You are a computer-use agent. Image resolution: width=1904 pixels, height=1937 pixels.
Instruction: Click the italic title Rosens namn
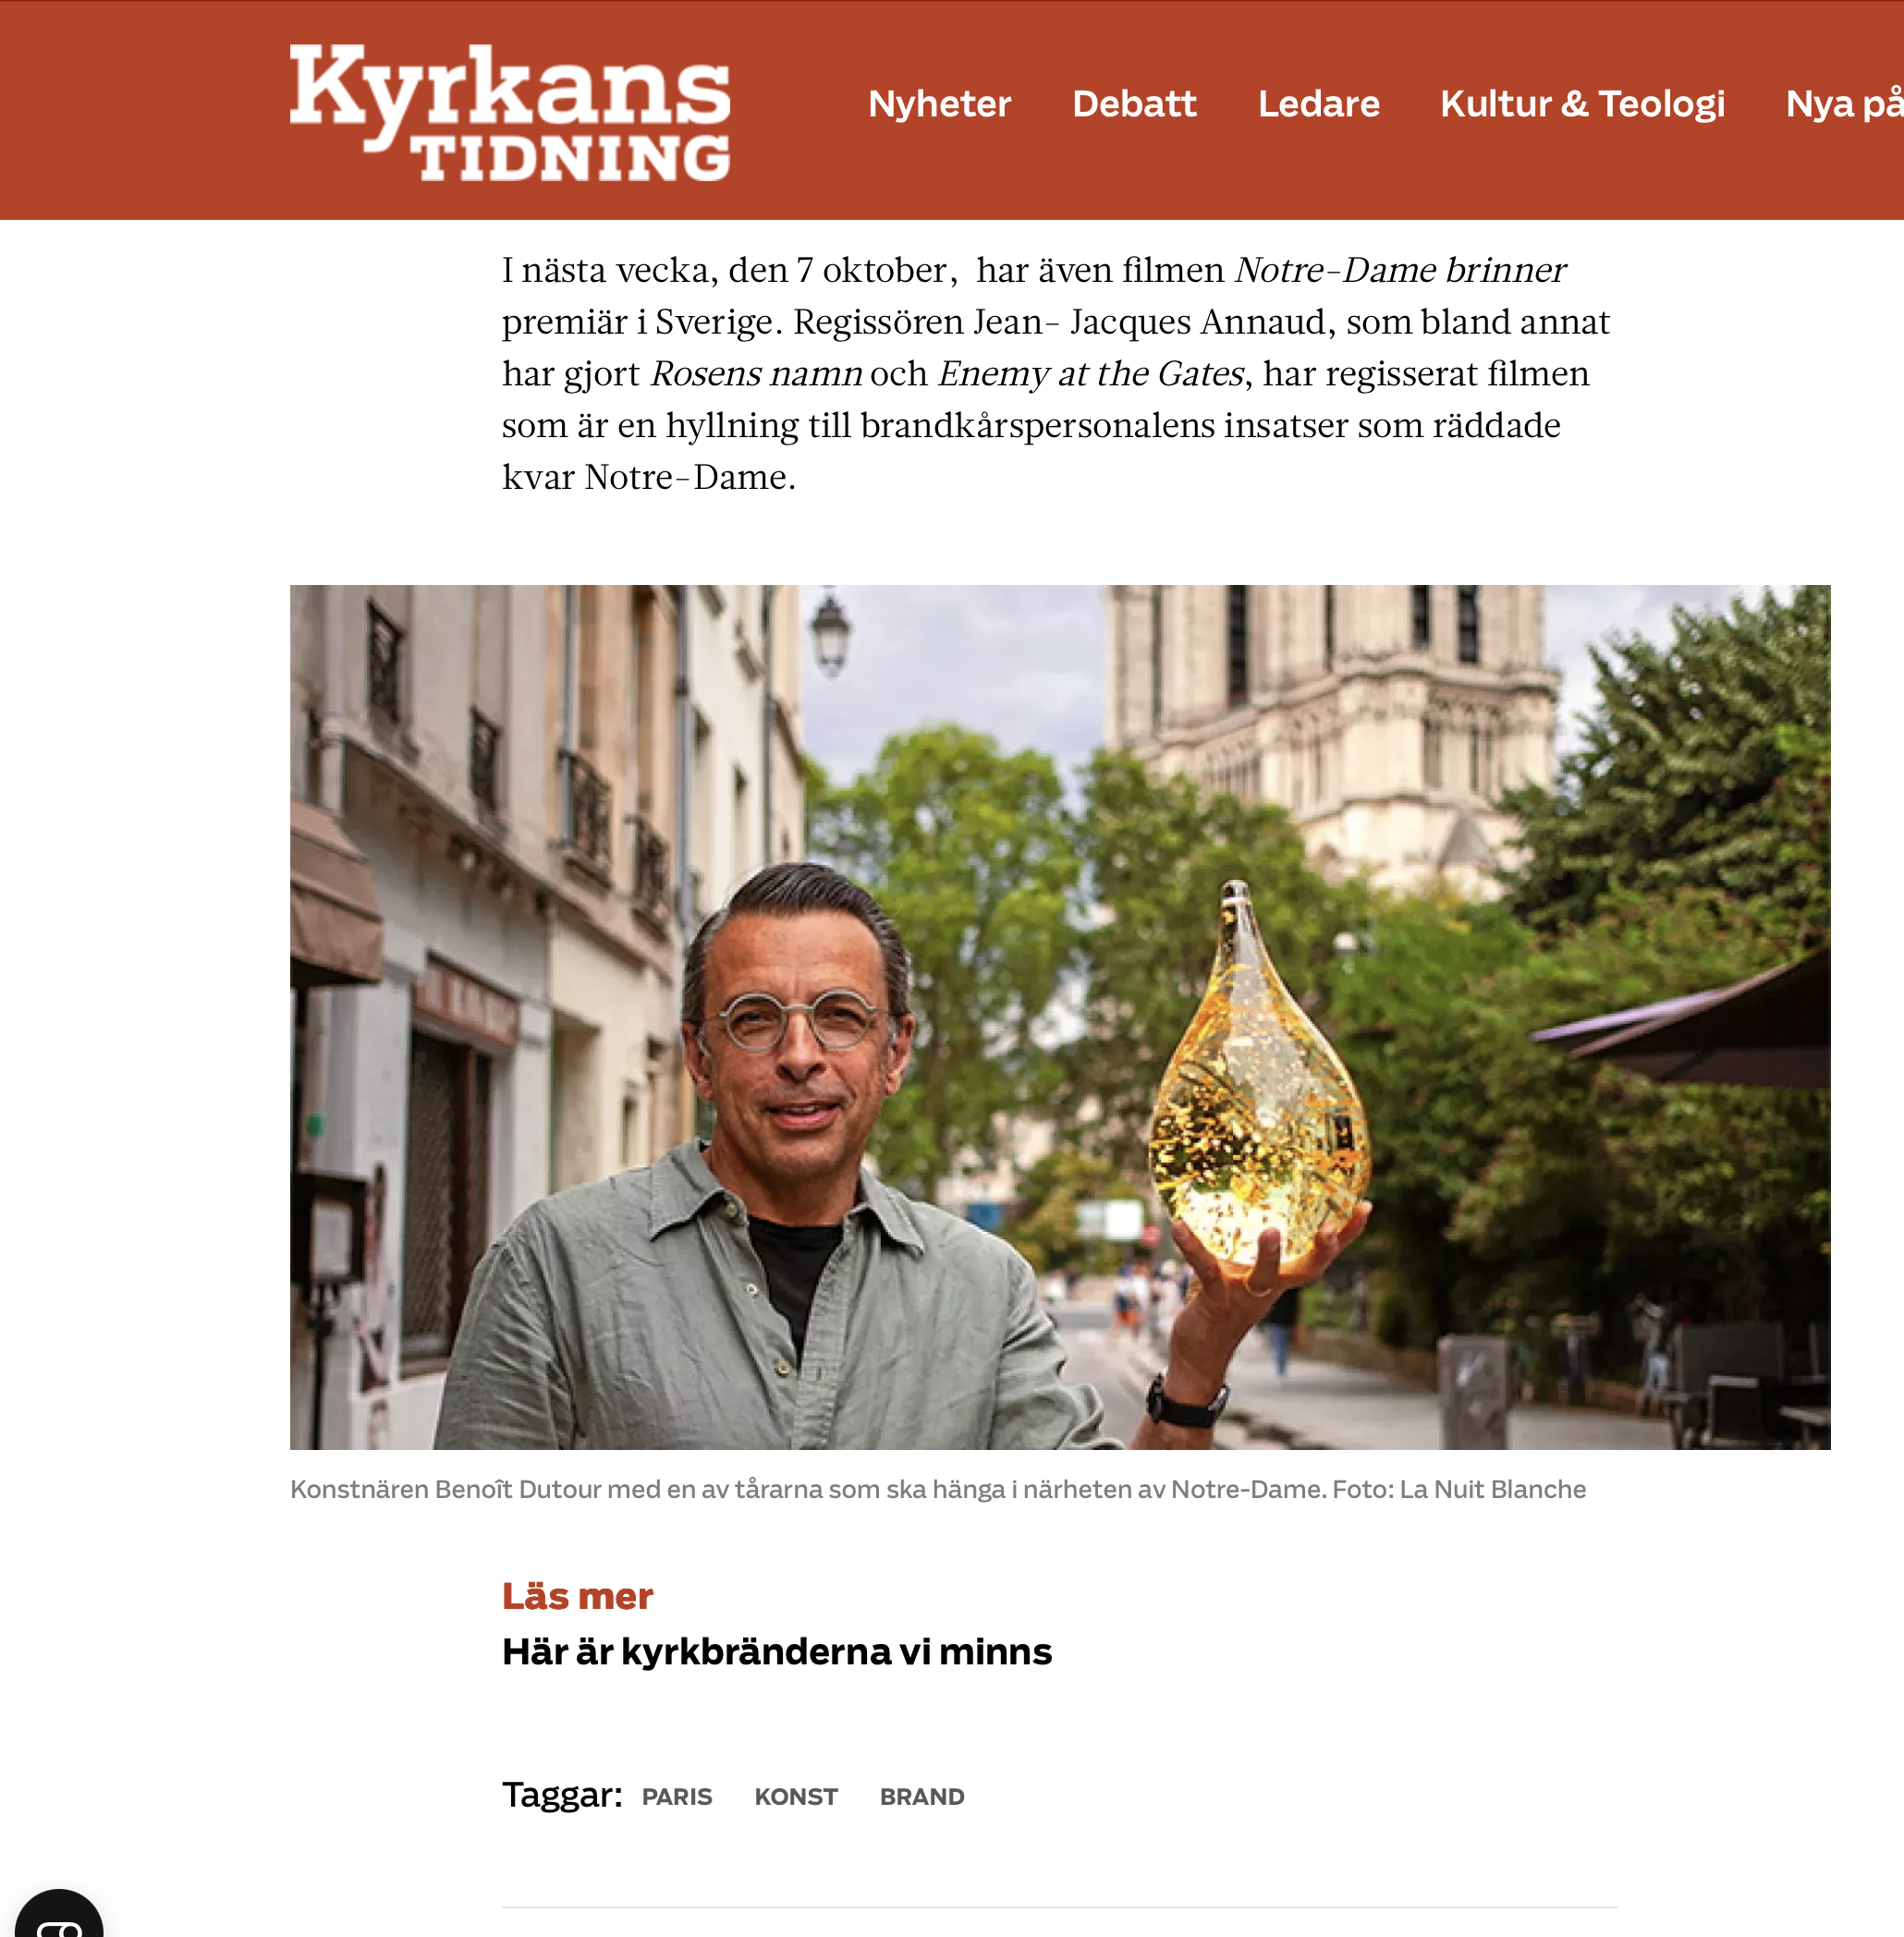(x=756, y=373)
